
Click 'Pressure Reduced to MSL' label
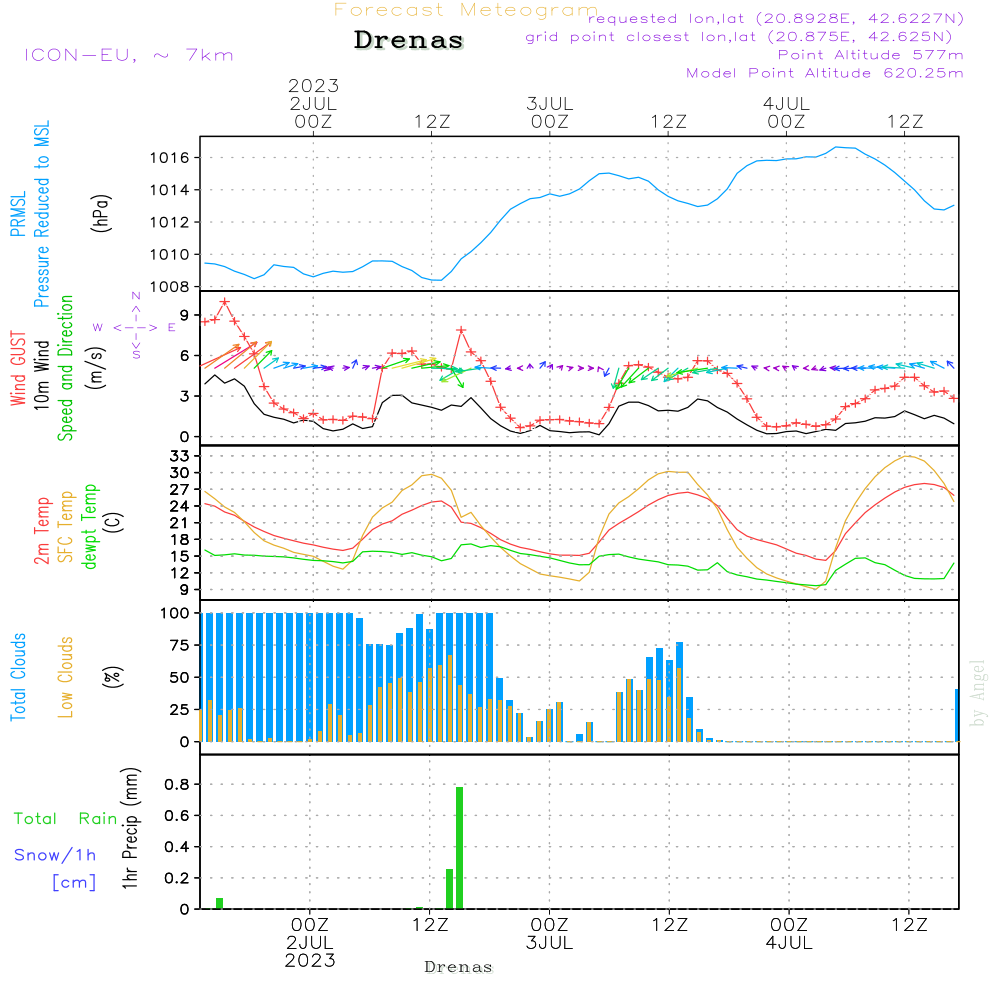click(x=41, y=214)
